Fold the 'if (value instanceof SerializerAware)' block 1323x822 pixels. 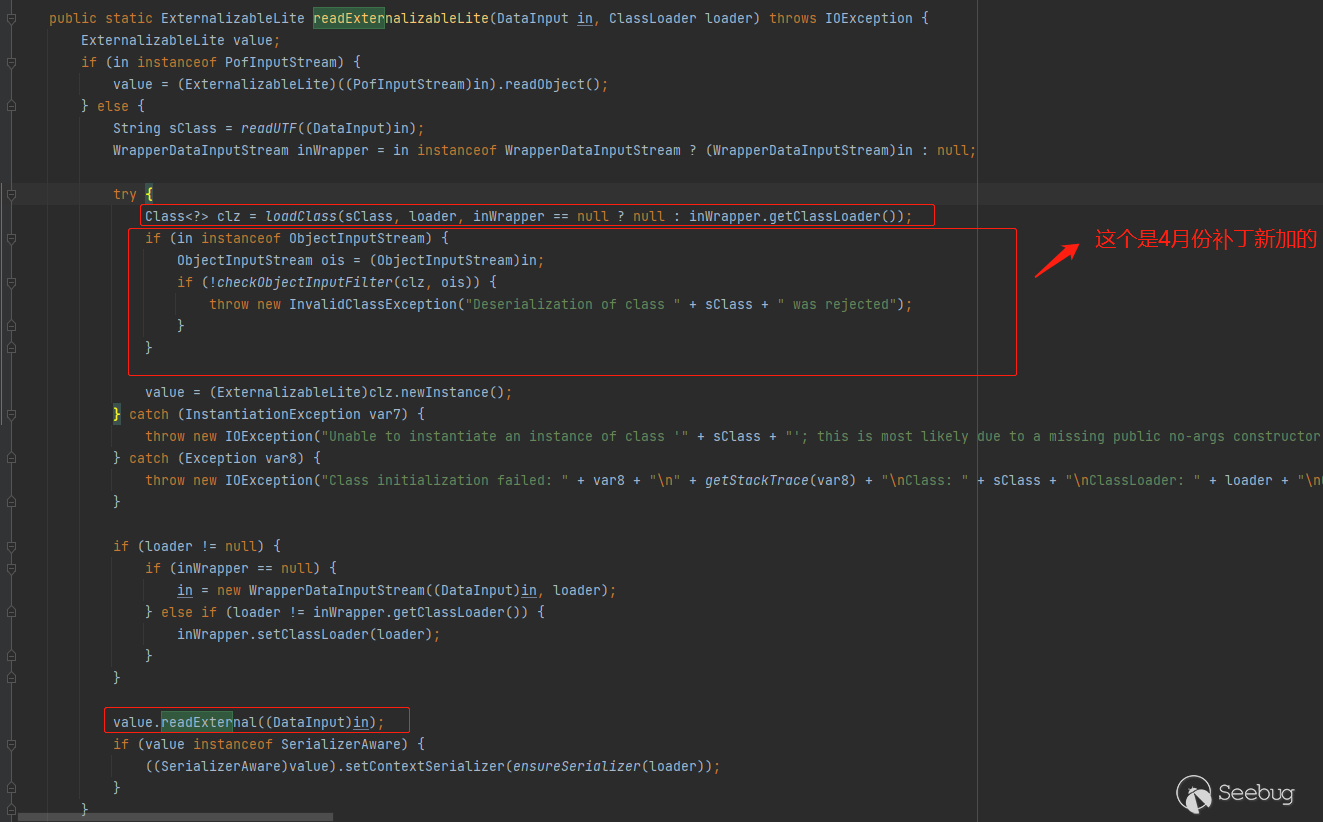point(11,745)
